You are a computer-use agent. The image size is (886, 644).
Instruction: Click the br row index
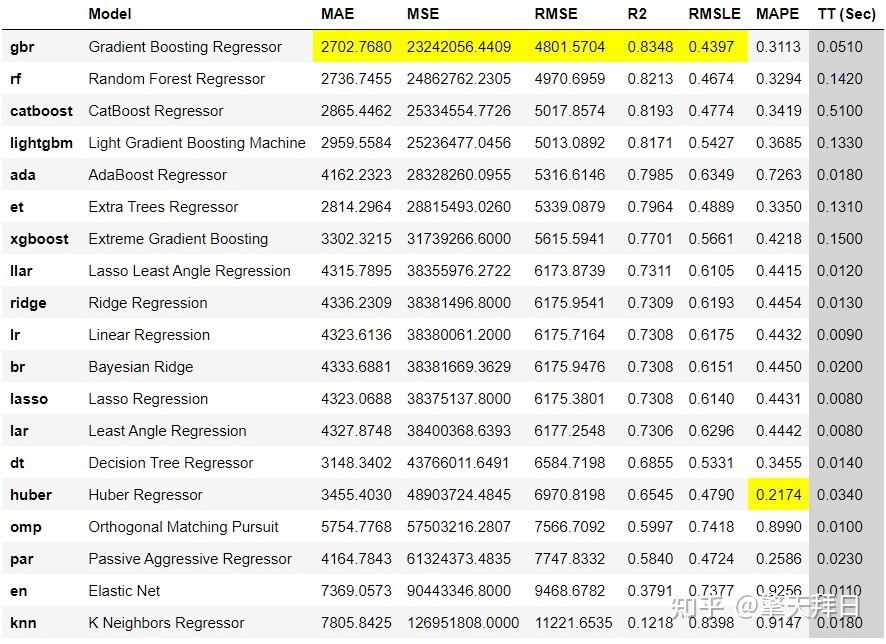click(17, 367)
